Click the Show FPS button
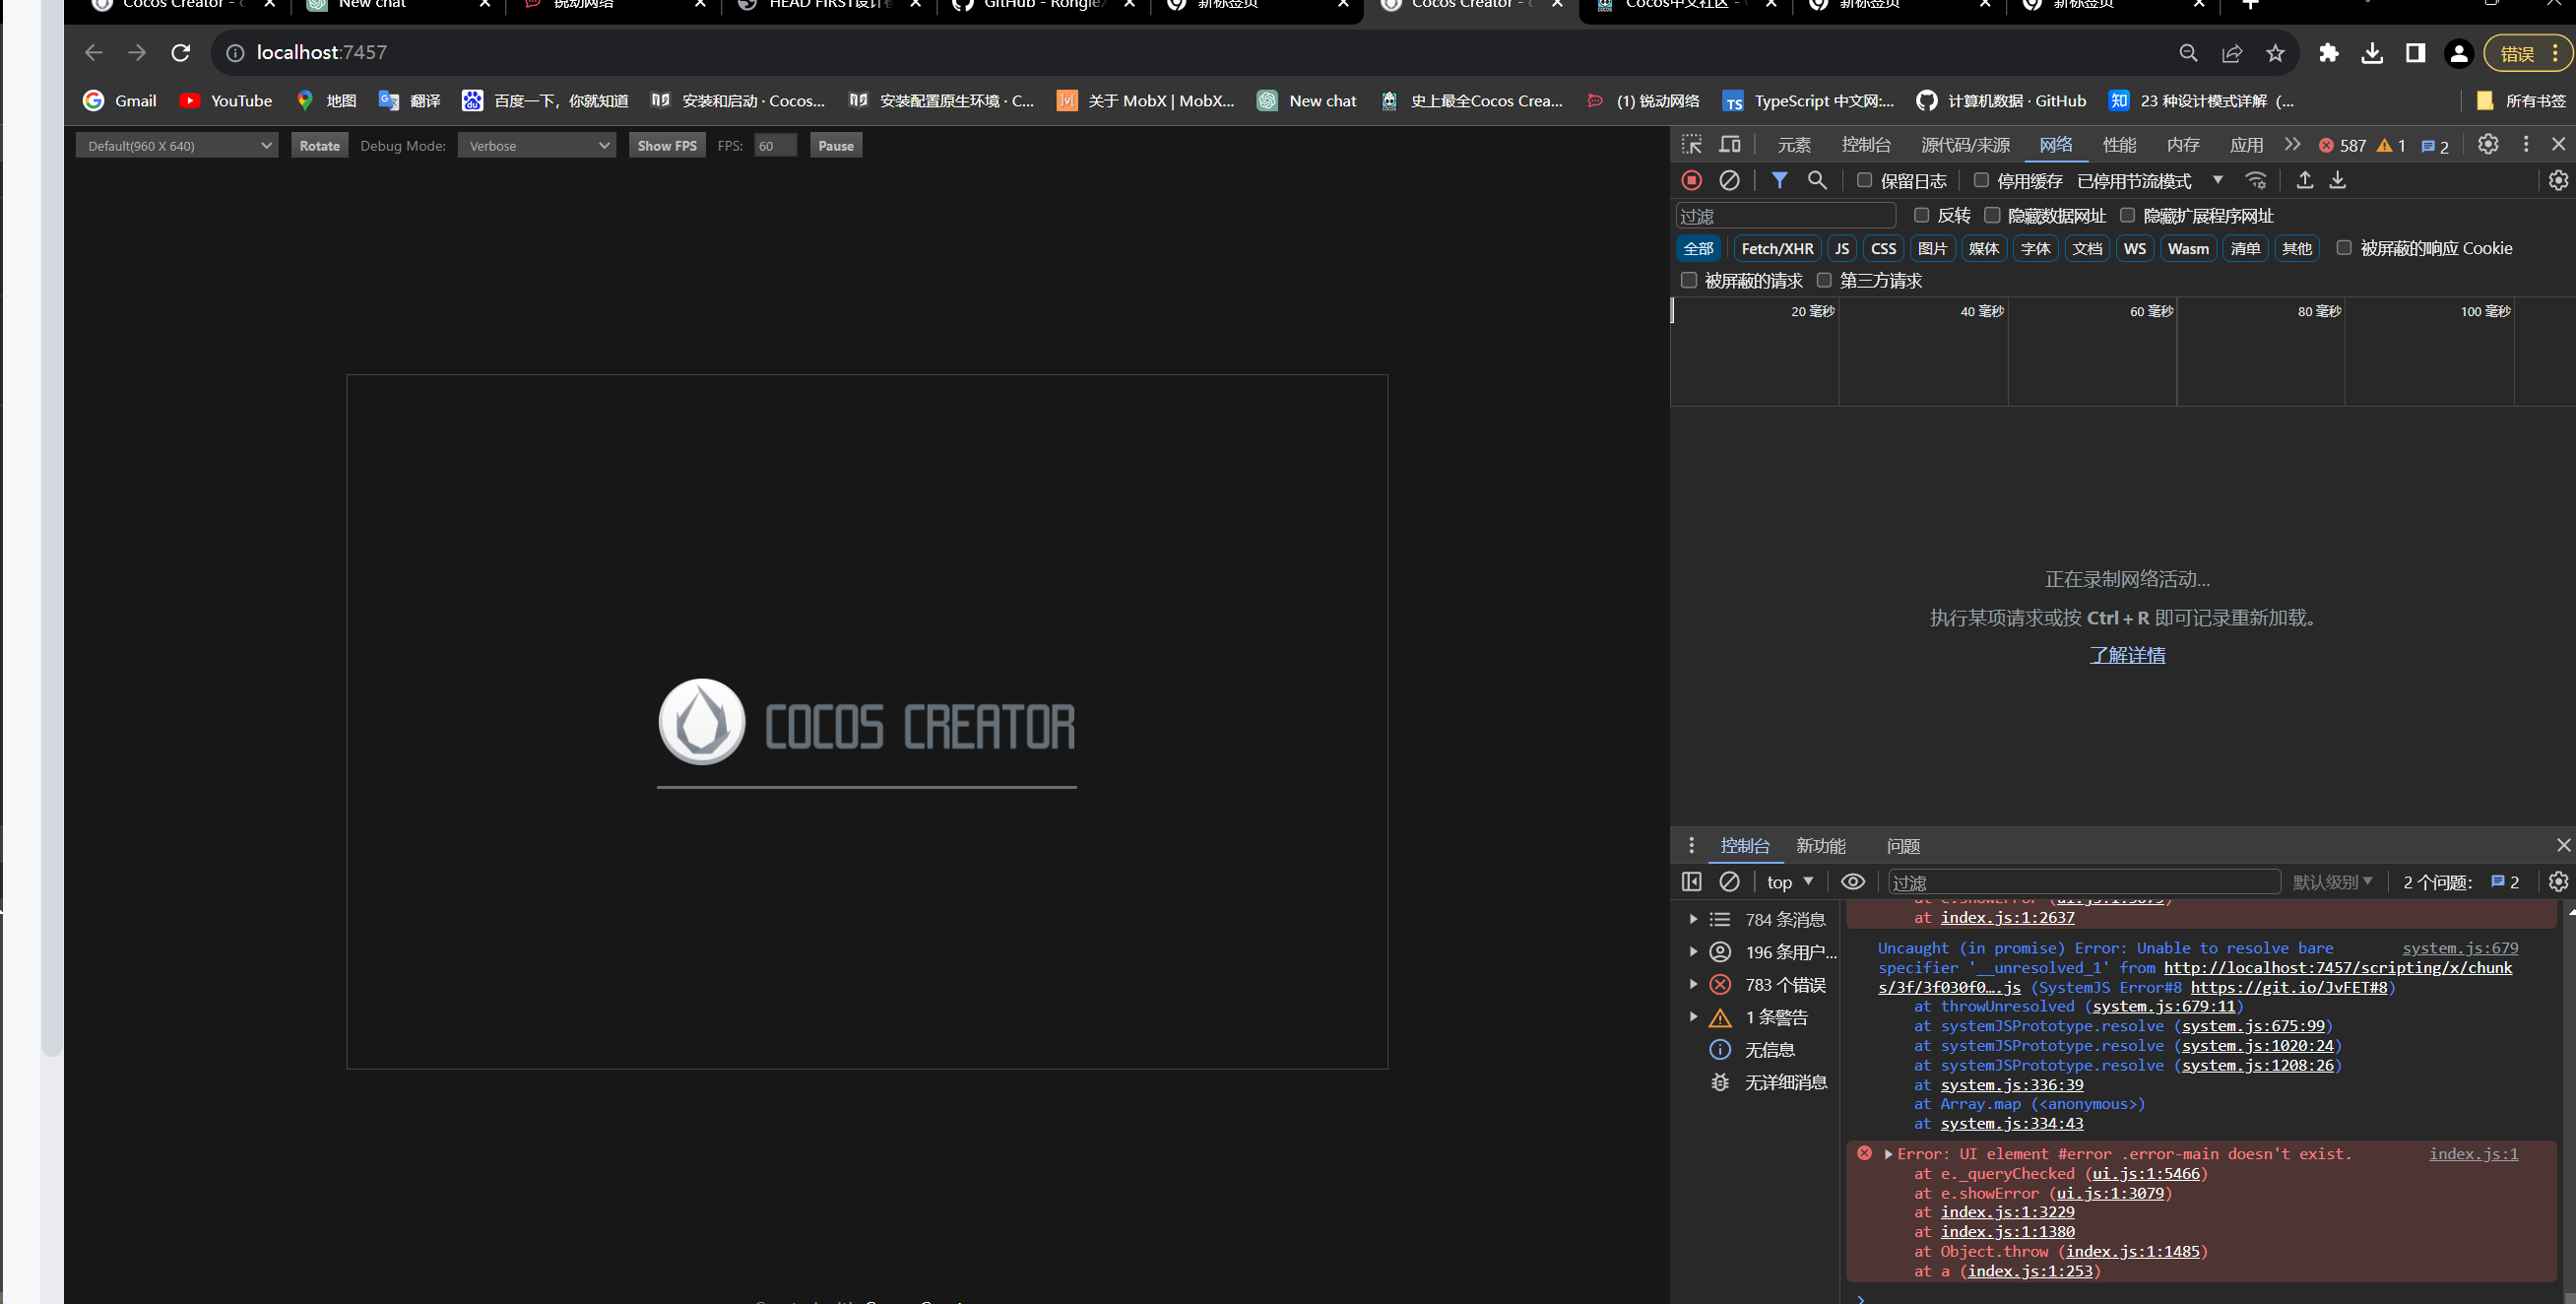Screen dimensions: 2576x1304 [666, 146]
